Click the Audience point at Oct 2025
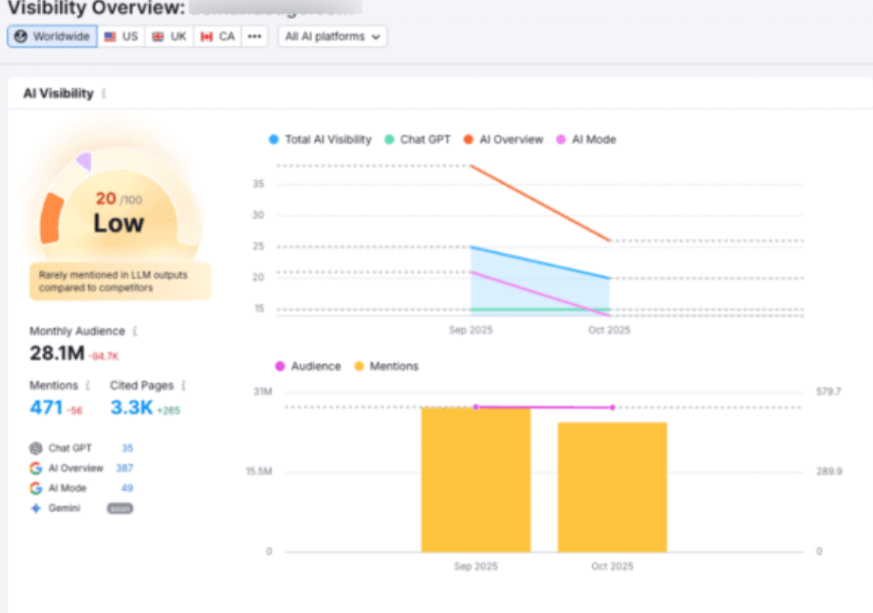 coord(612,408)
